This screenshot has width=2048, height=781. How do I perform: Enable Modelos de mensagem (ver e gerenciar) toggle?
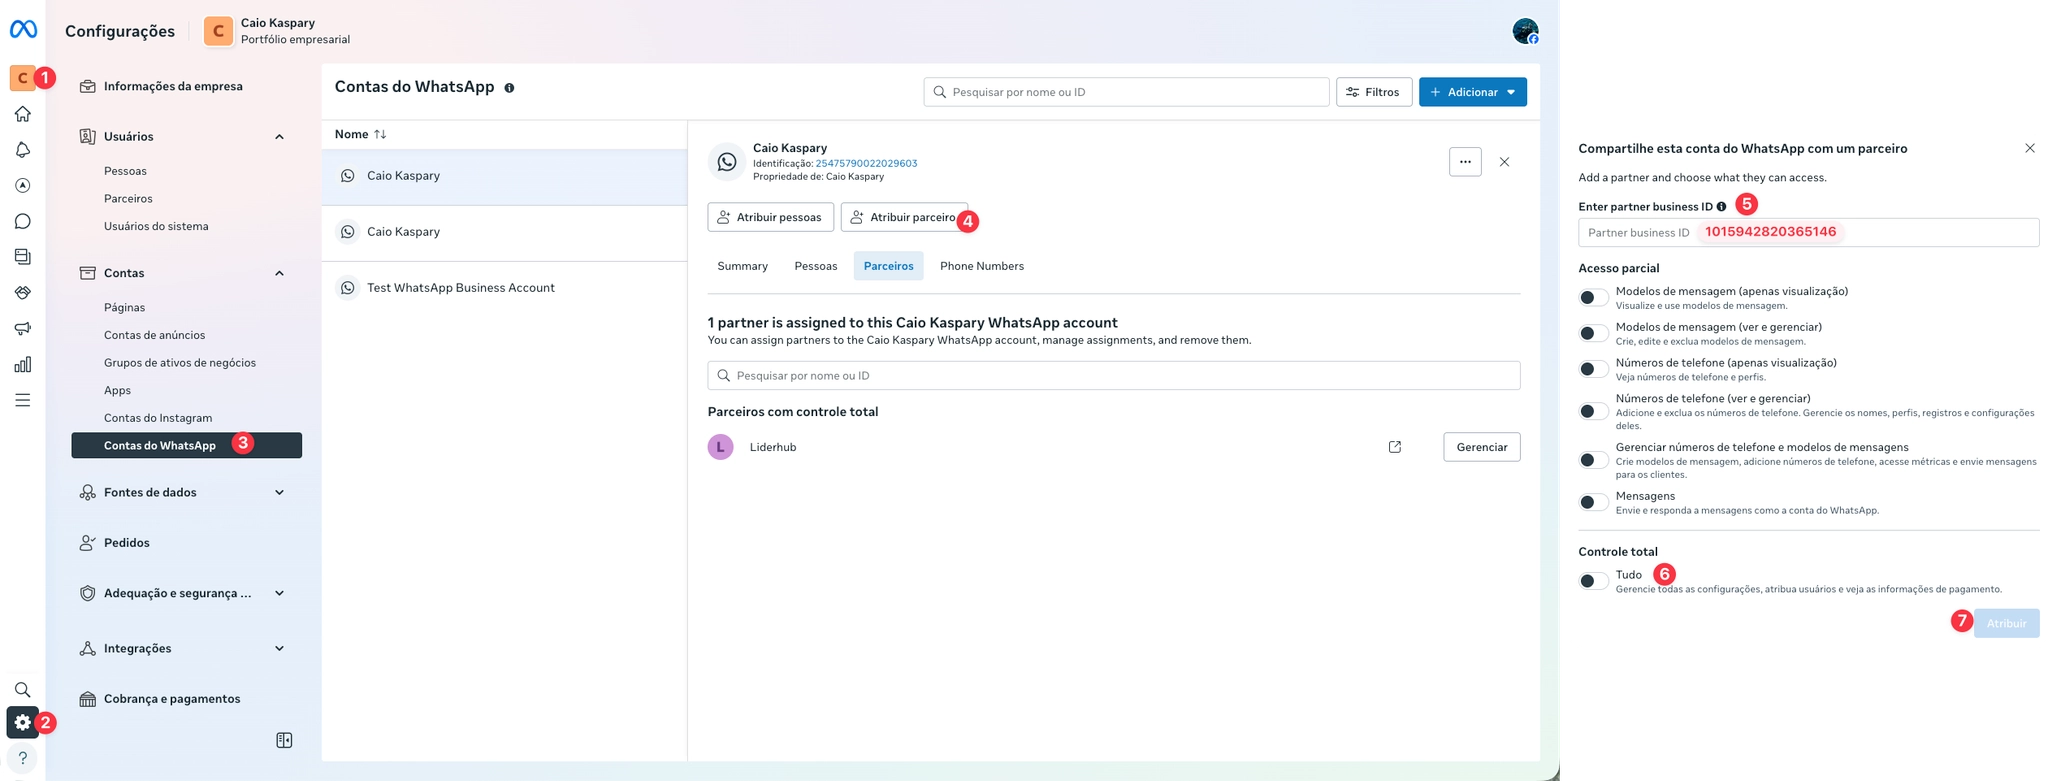[1593, 333]
